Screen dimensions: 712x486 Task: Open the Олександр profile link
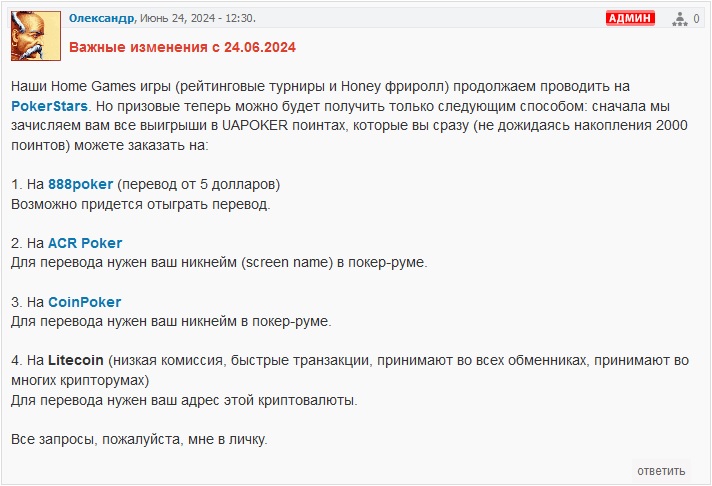(x=102, y=18)
